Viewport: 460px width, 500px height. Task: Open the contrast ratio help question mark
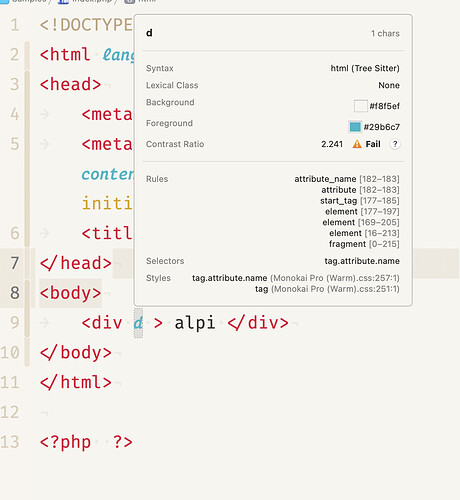point(395,144)
